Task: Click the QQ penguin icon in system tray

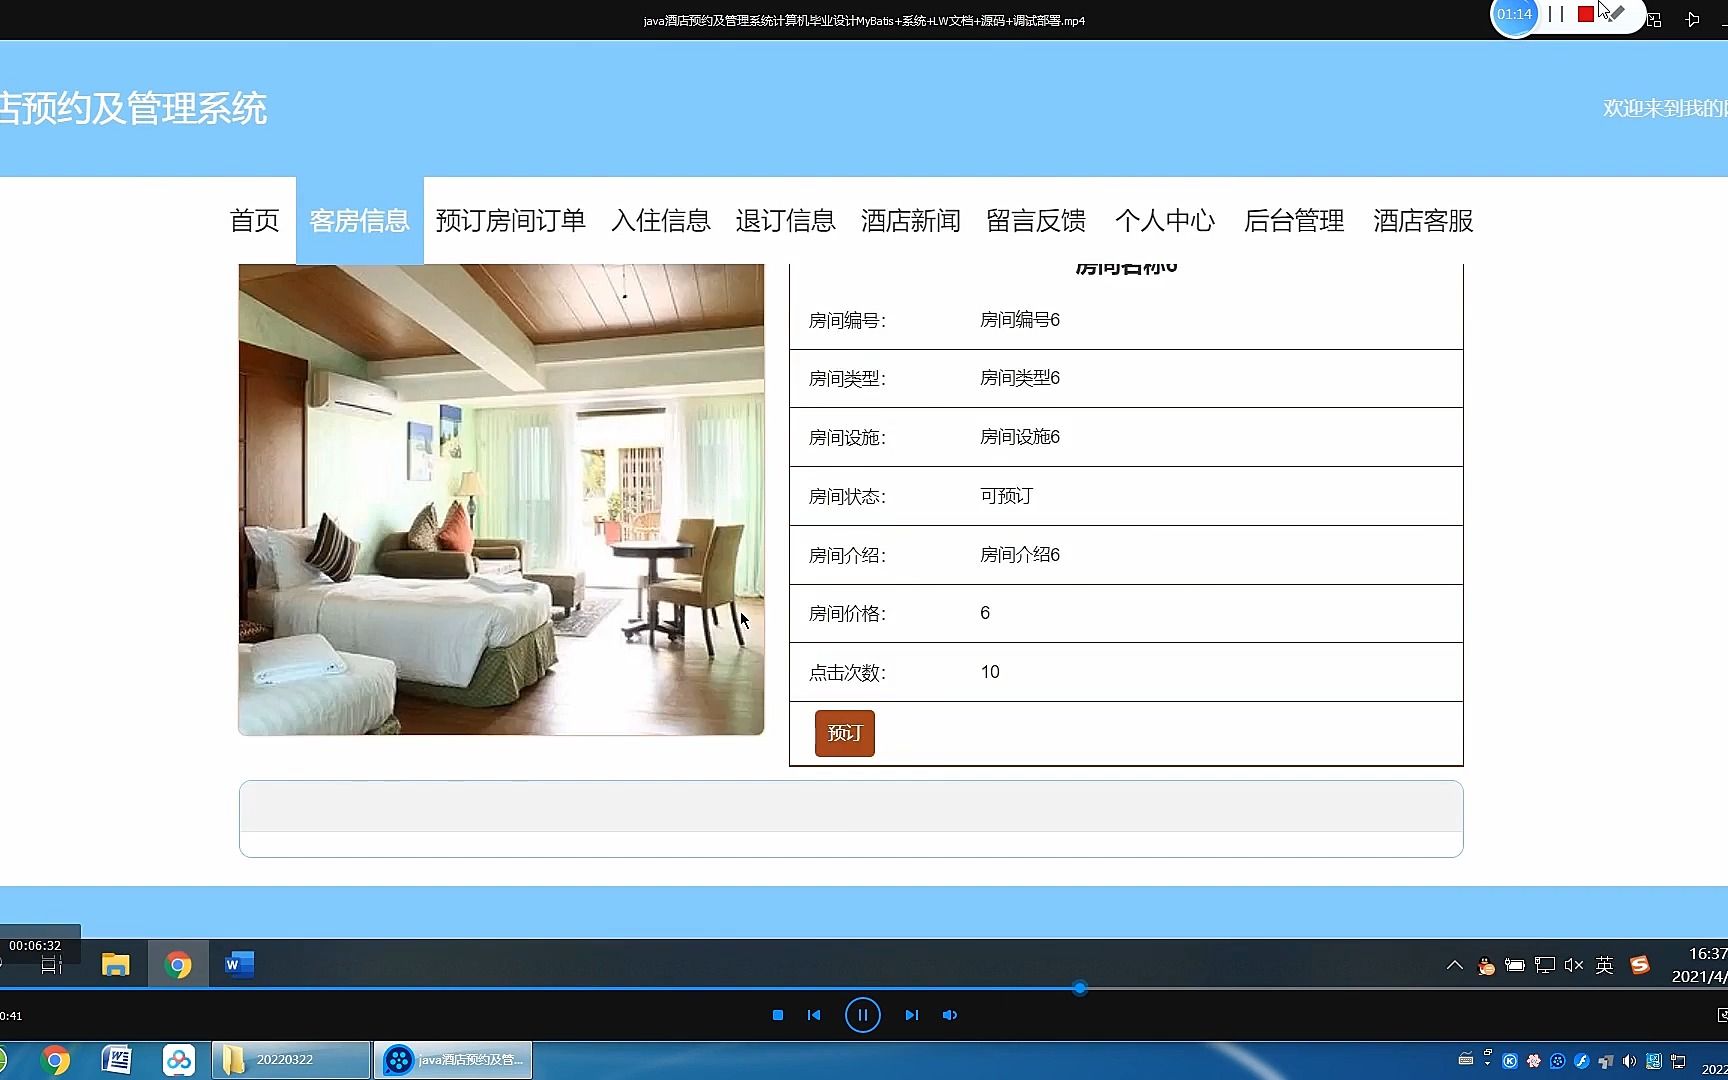Action: tap(1485, 965)
